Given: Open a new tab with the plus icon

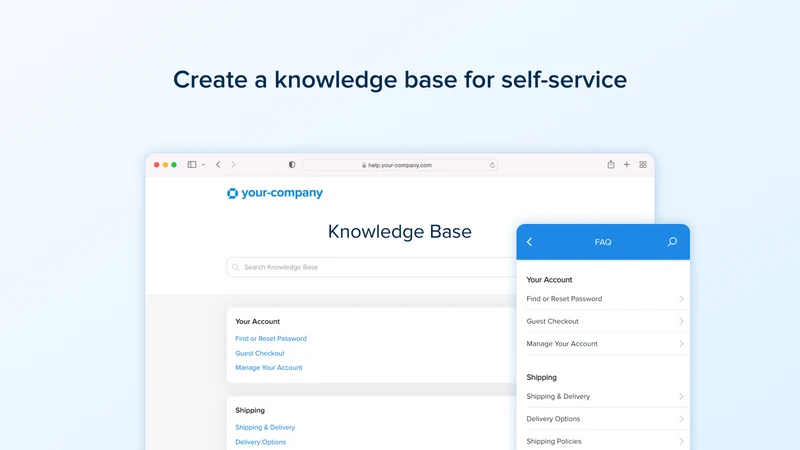Looking at the screenshot, I should pos(627,165).
